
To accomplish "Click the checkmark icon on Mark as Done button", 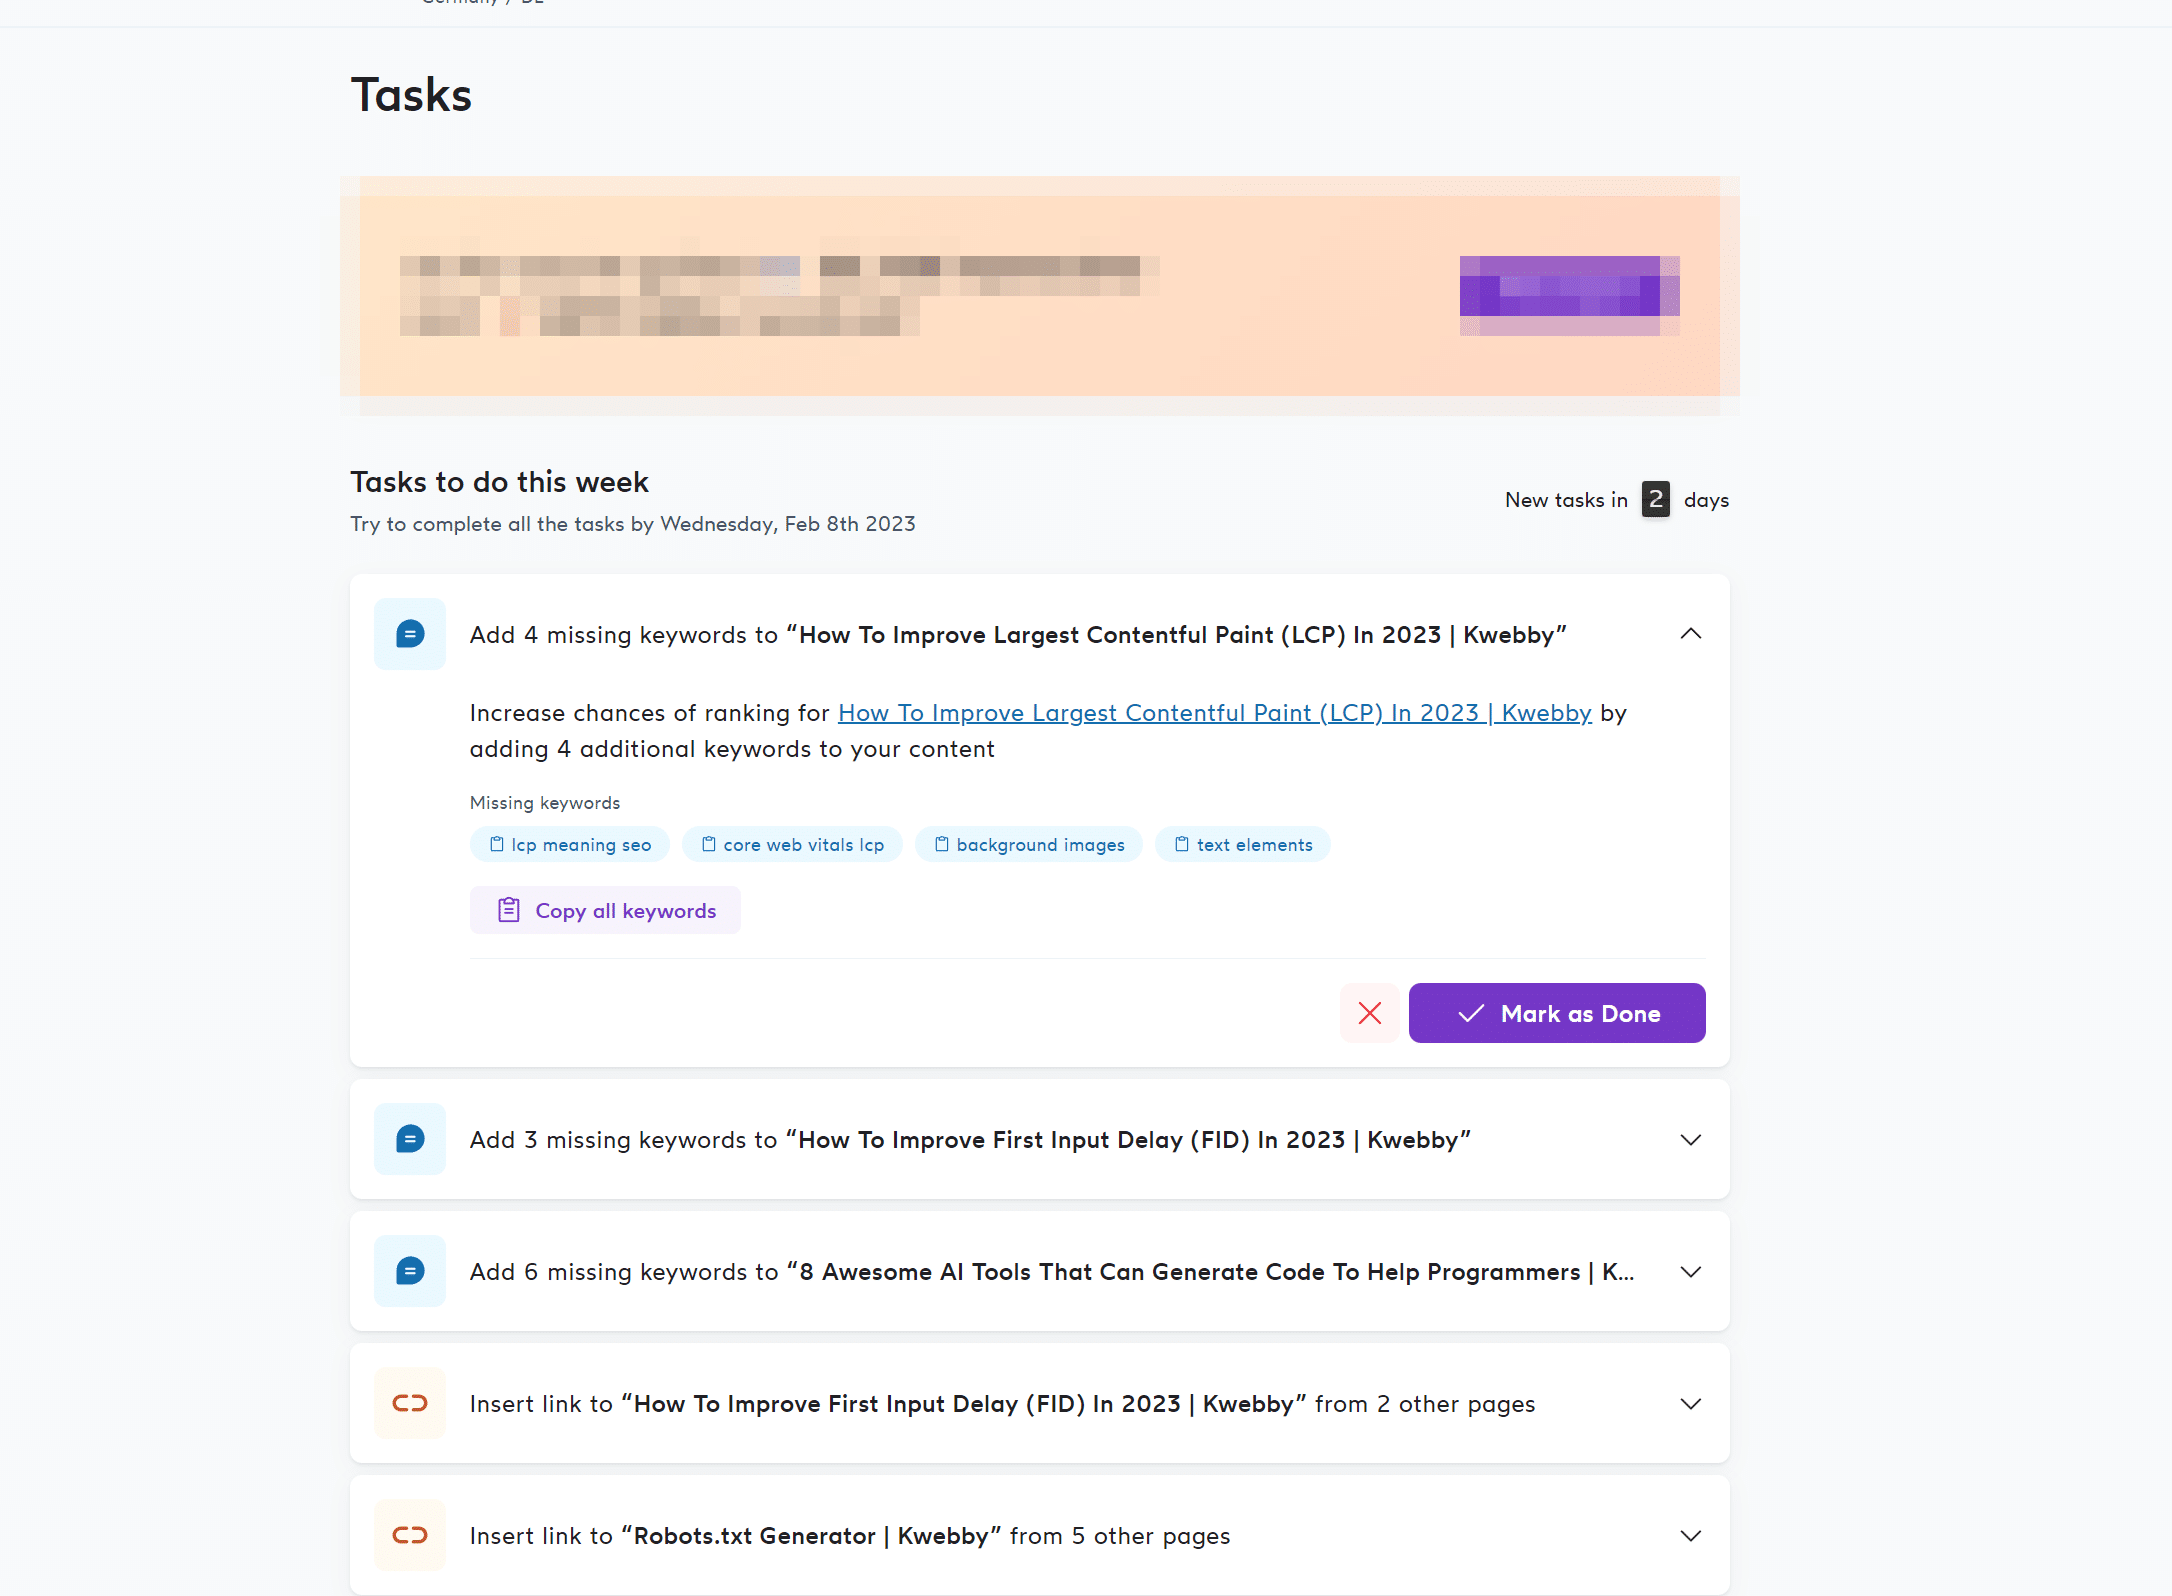I will pos(1467,1012).
